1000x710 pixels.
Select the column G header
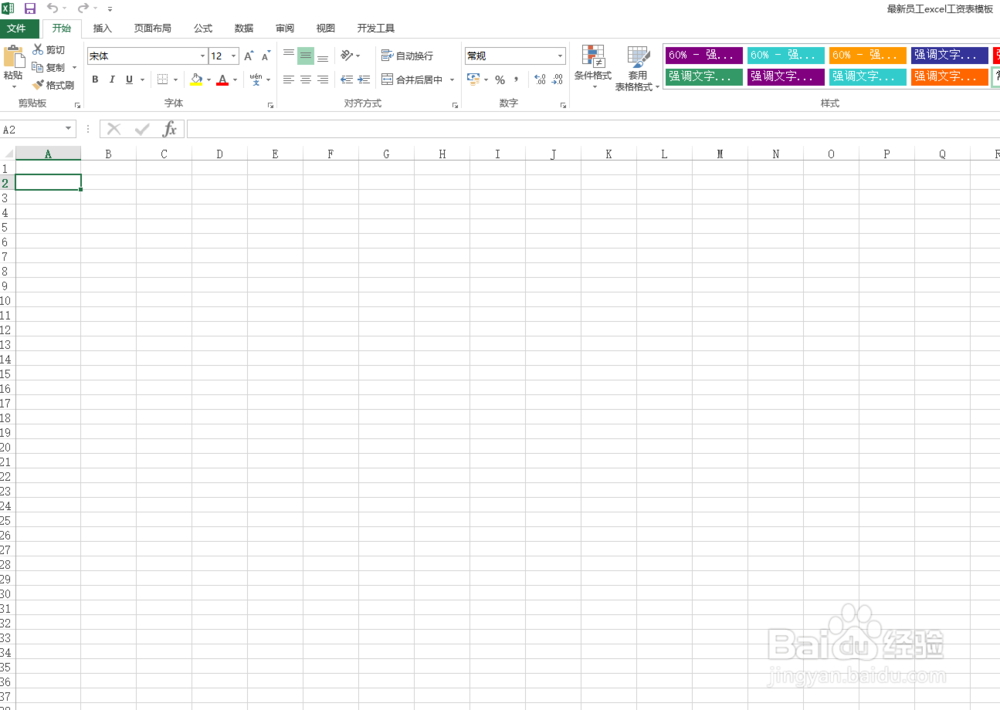pyautogui.click(x=386, y=154)
